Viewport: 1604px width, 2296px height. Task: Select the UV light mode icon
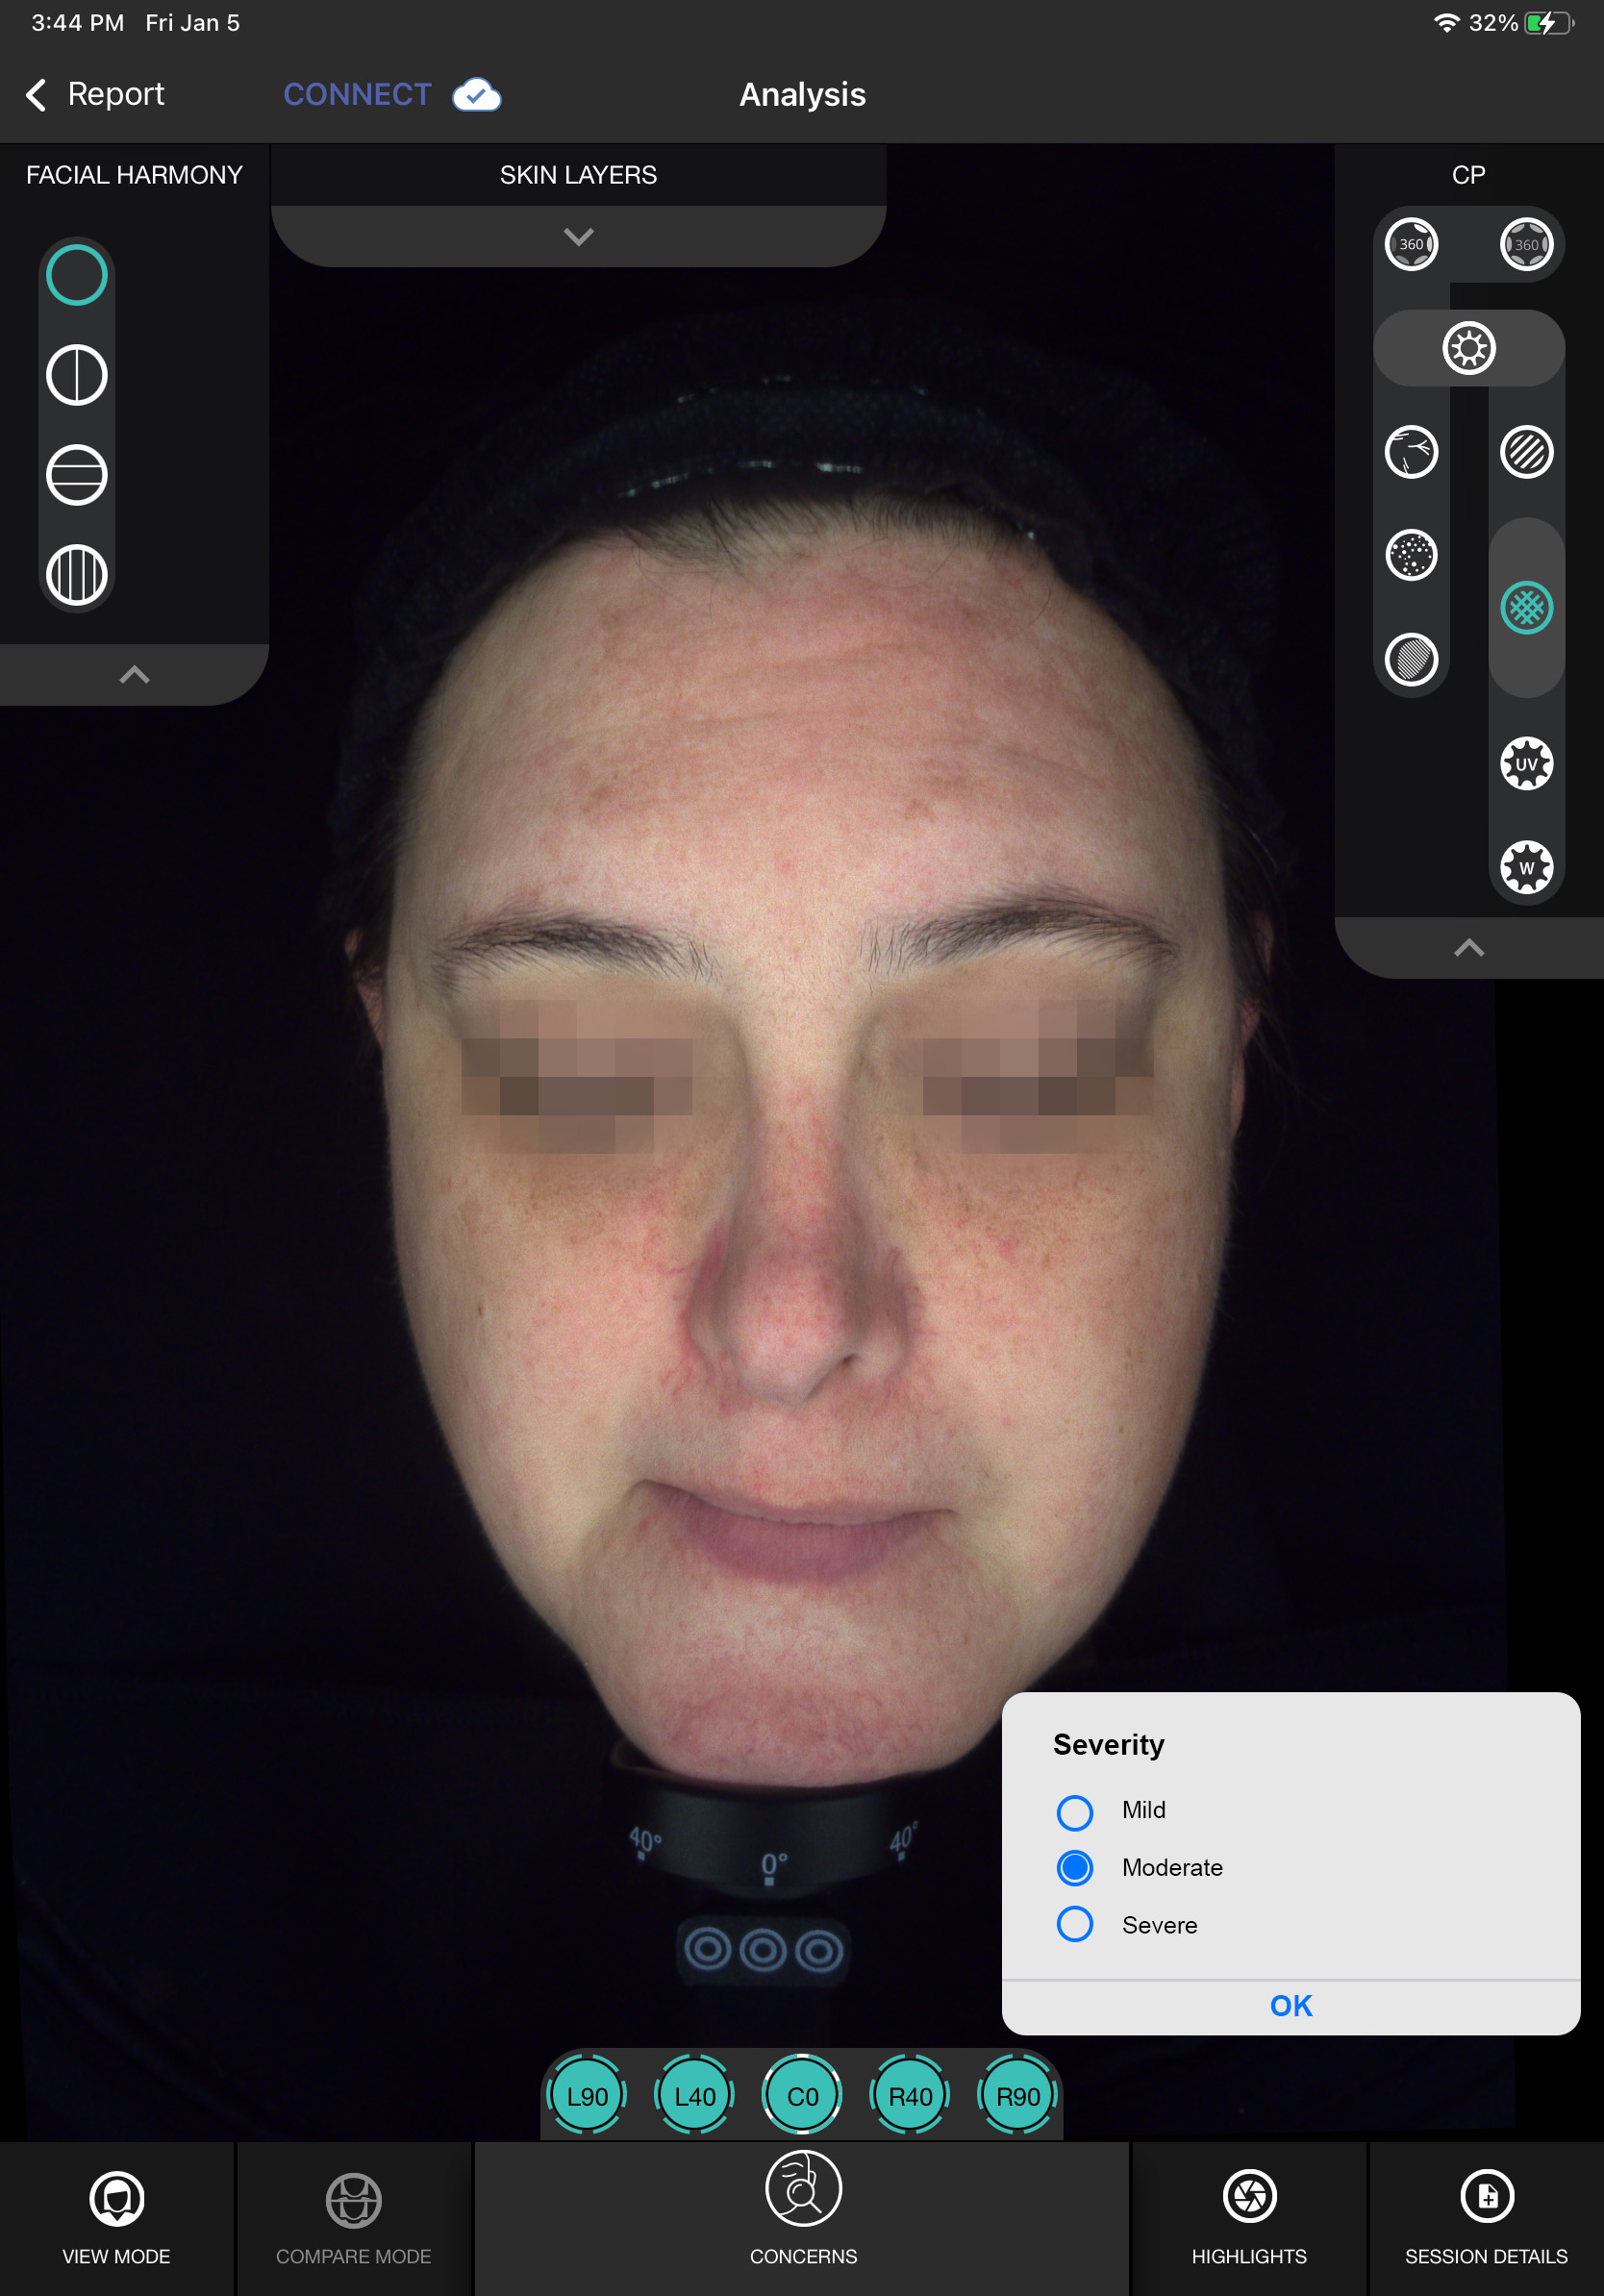click(x=1525, y=764)
